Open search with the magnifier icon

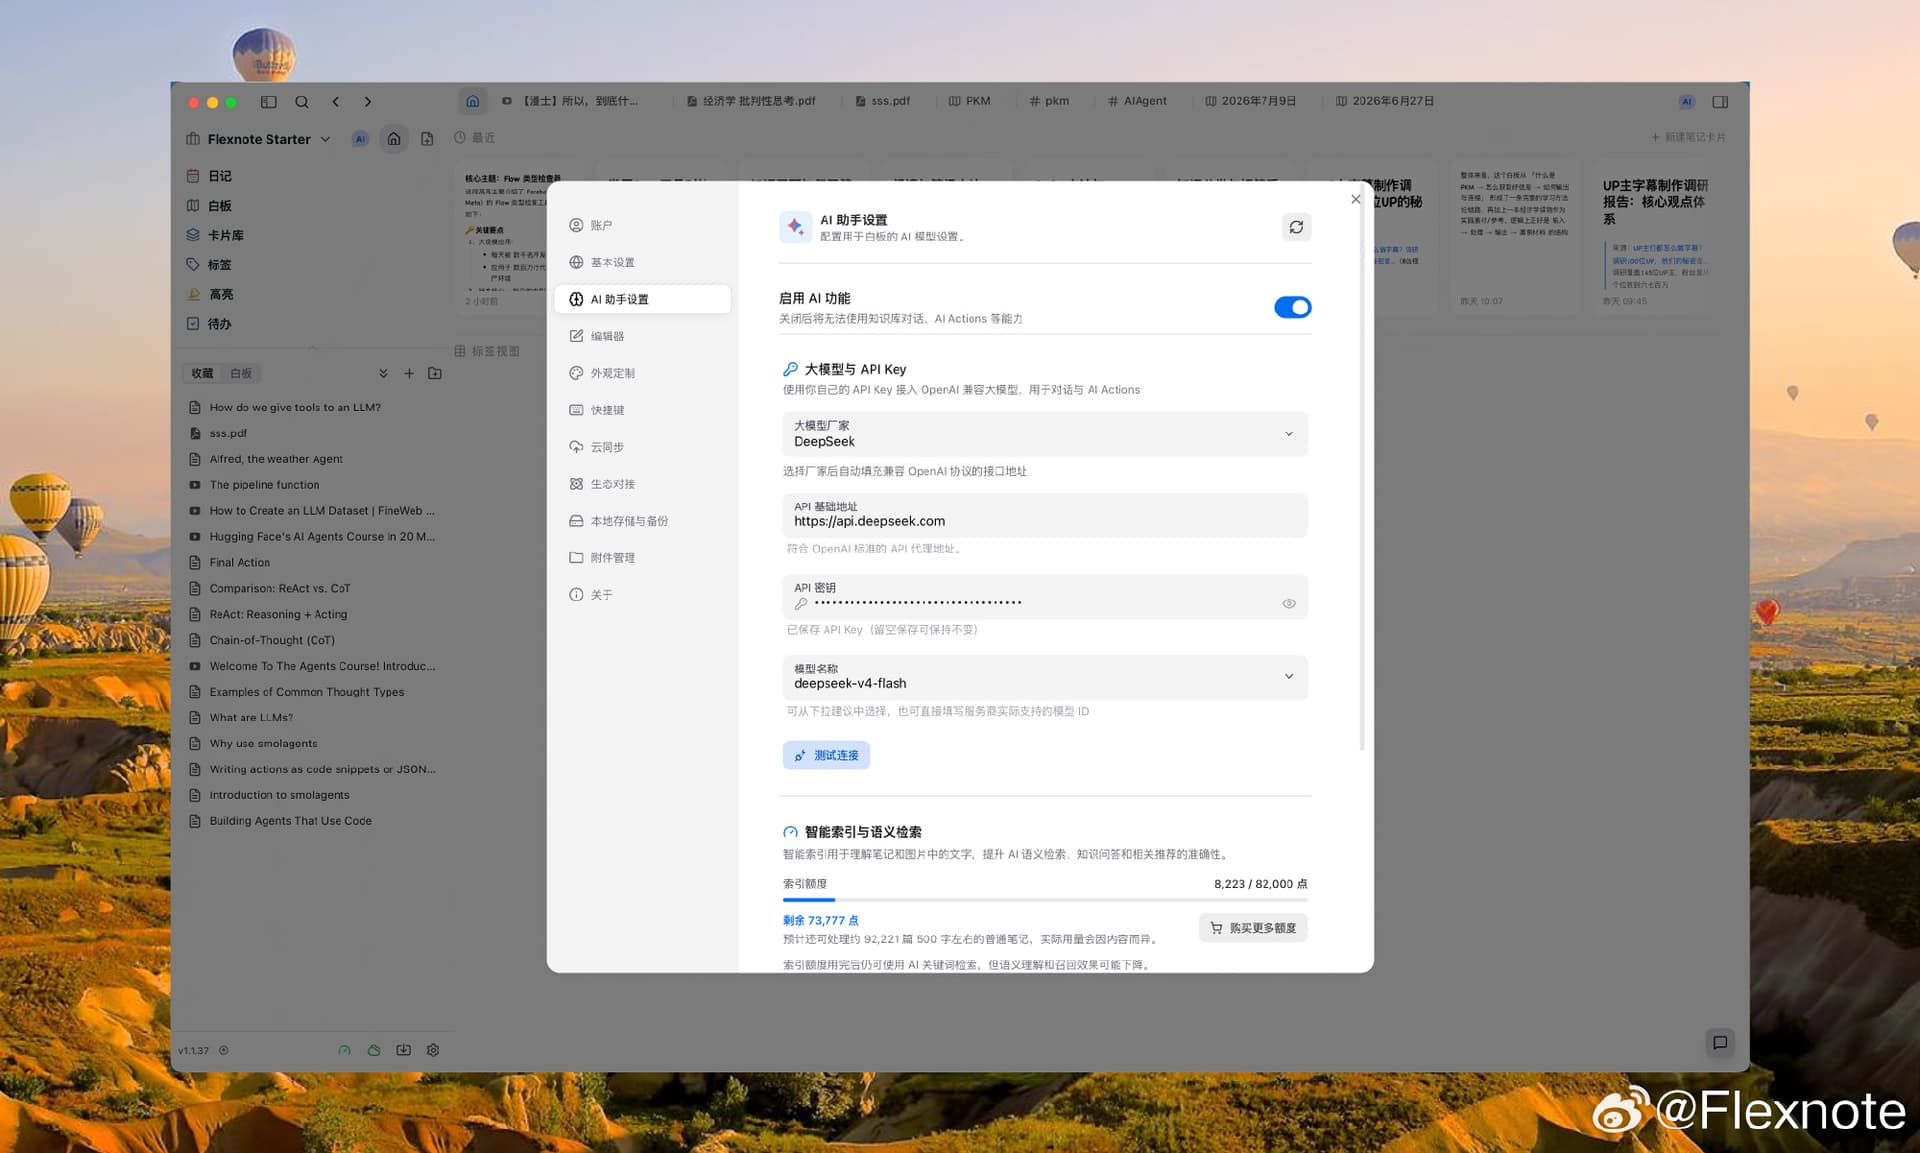(x=302, y=102)
